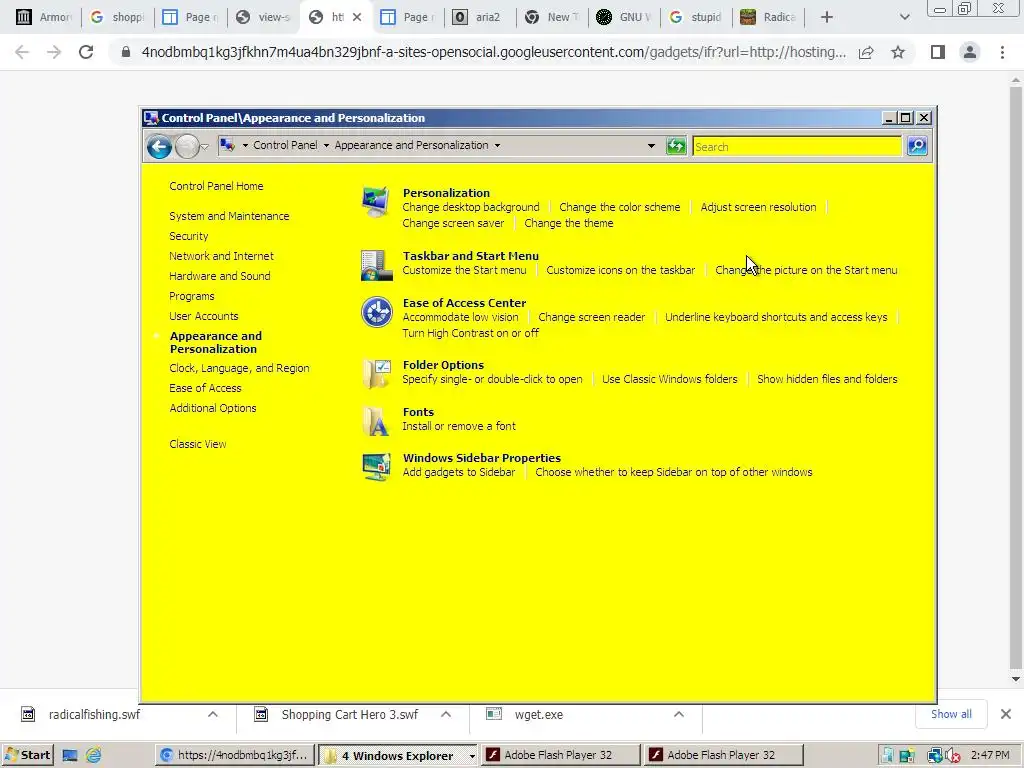Switch to the stupid Google search tab
The height and width of the screenshot is (768, 1024).
tap(696, 17)
